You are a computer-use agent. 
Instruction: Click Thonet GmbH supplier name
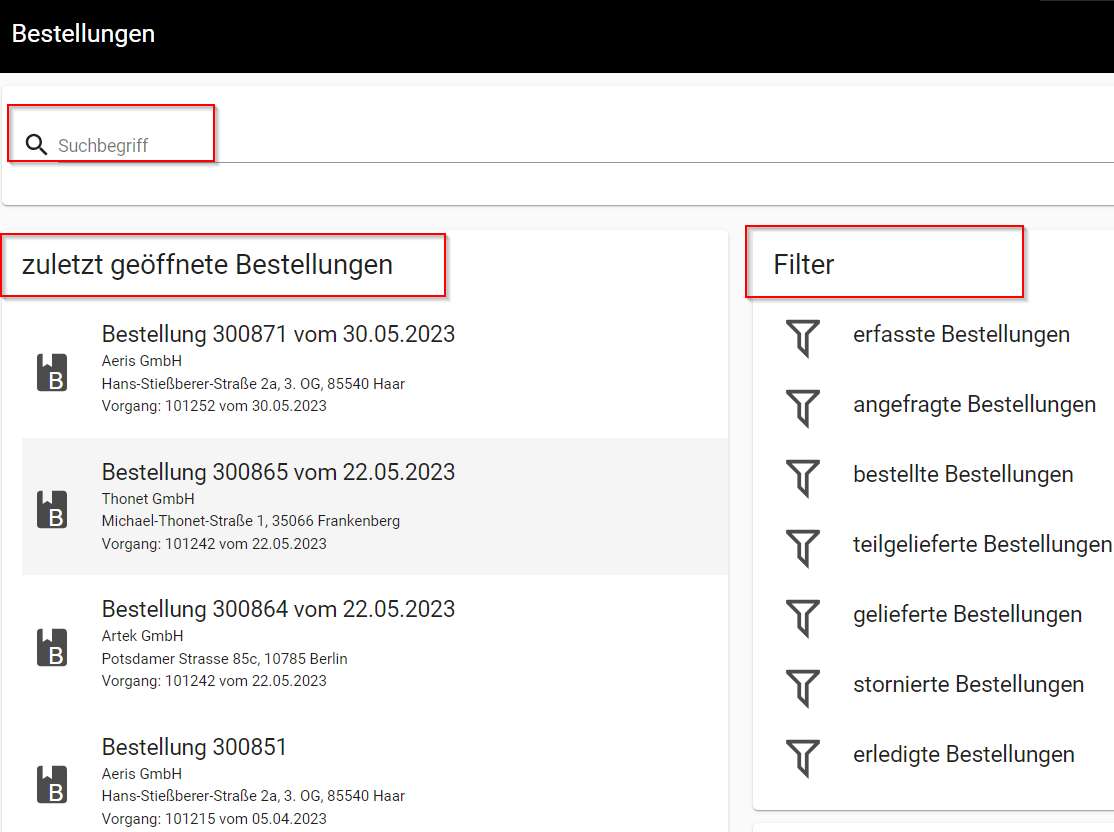(x=148, y=499)
